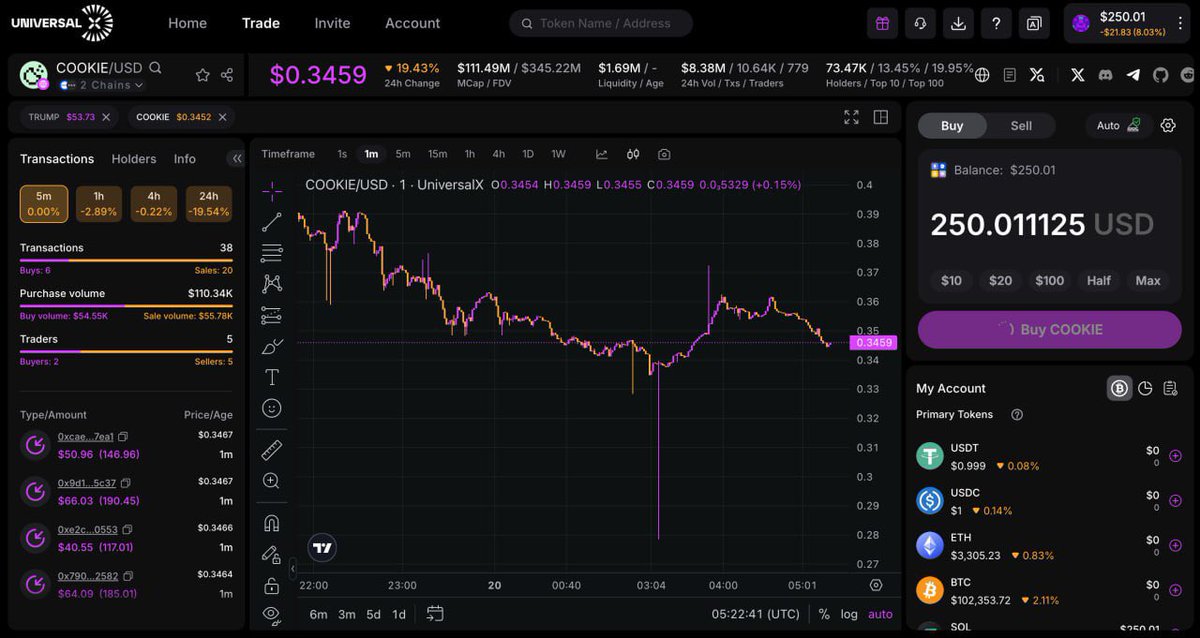Open the Holders tab

(x=133, y=158)
